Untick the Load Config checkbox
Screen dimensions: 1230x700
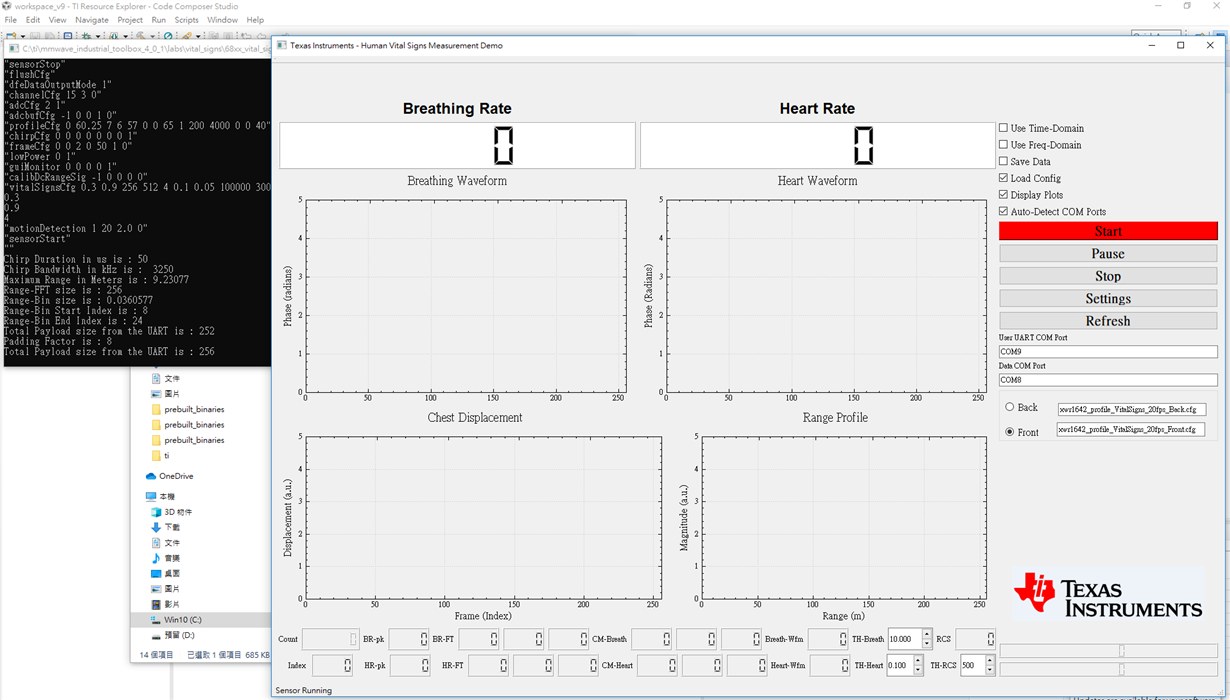[1003, 178]
